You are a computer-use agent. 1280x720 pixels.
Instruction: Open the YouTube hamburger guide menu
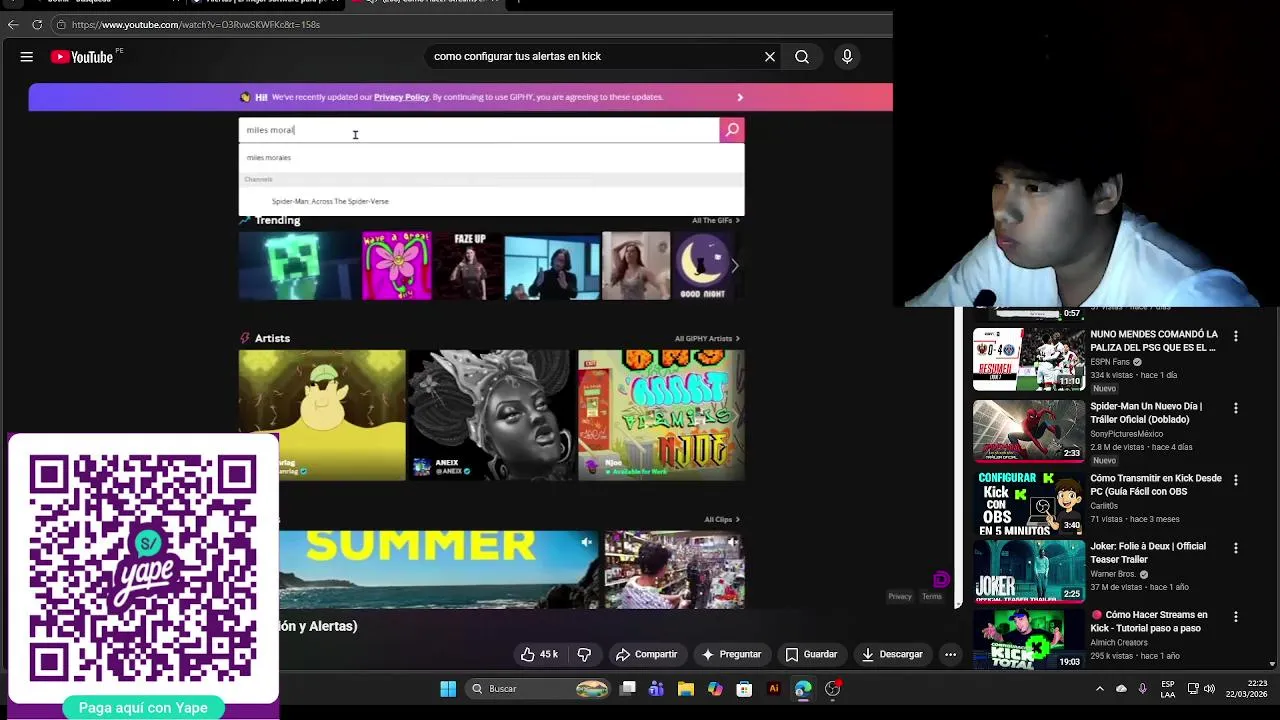pyautogui.click(x=27, y=57)
